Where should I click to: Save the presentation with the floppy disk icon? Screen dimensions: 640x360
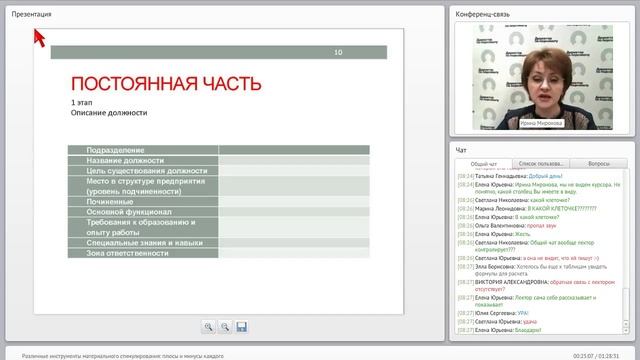[x=242, y=327]
